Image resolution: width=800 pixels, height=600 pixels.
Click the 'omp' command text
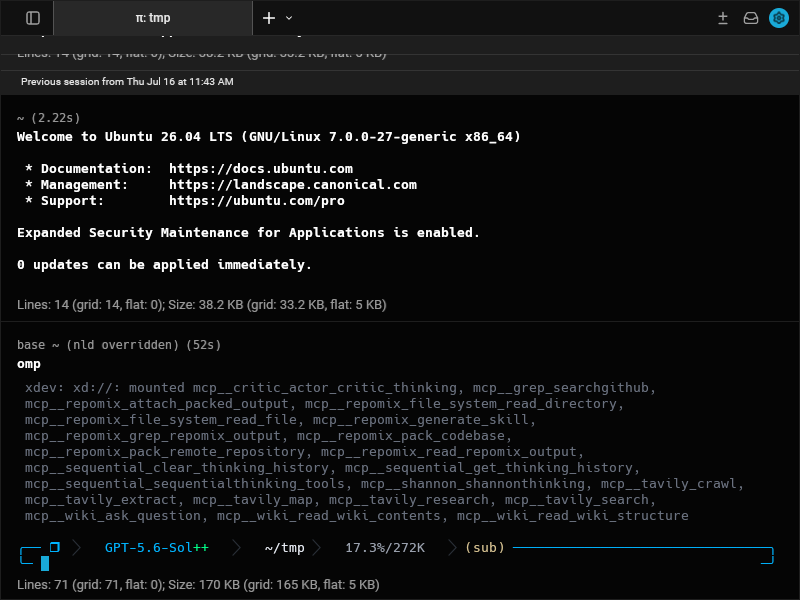pos(29,364)
